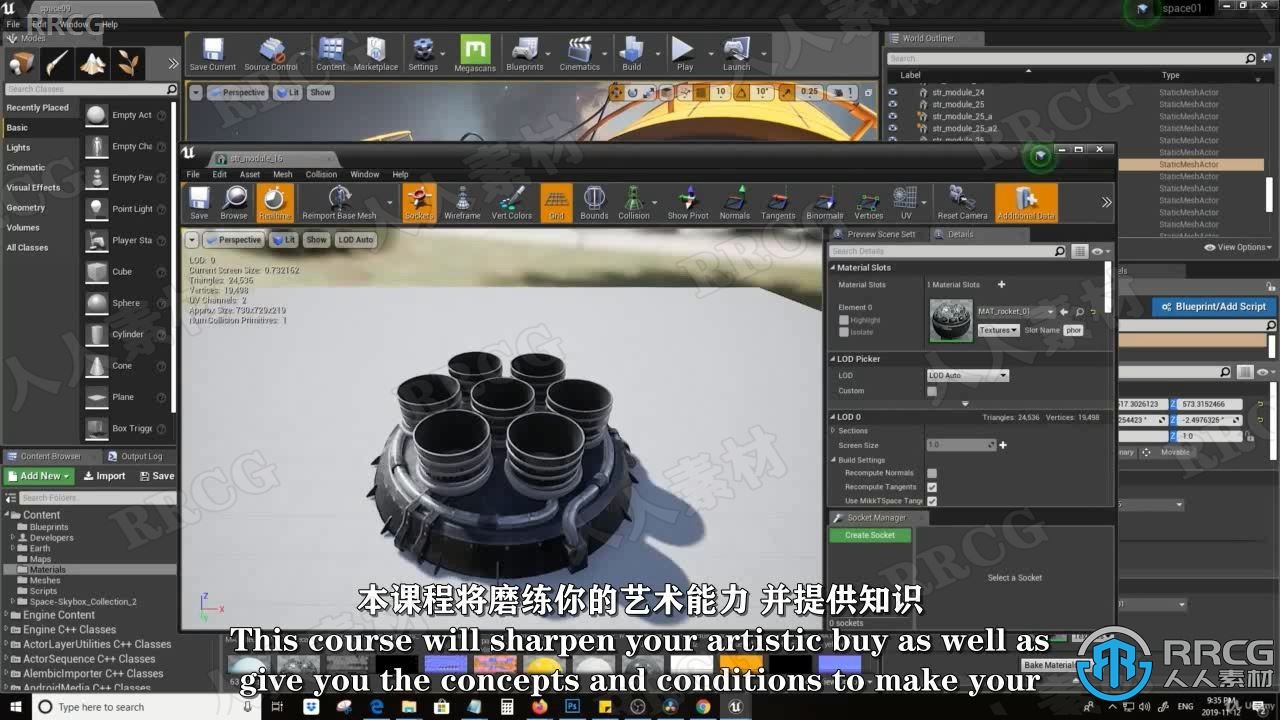The height and width of the screenshot is (720, 1280).
Task: Click the Create Socket button
Action: [x=870, y=535]
